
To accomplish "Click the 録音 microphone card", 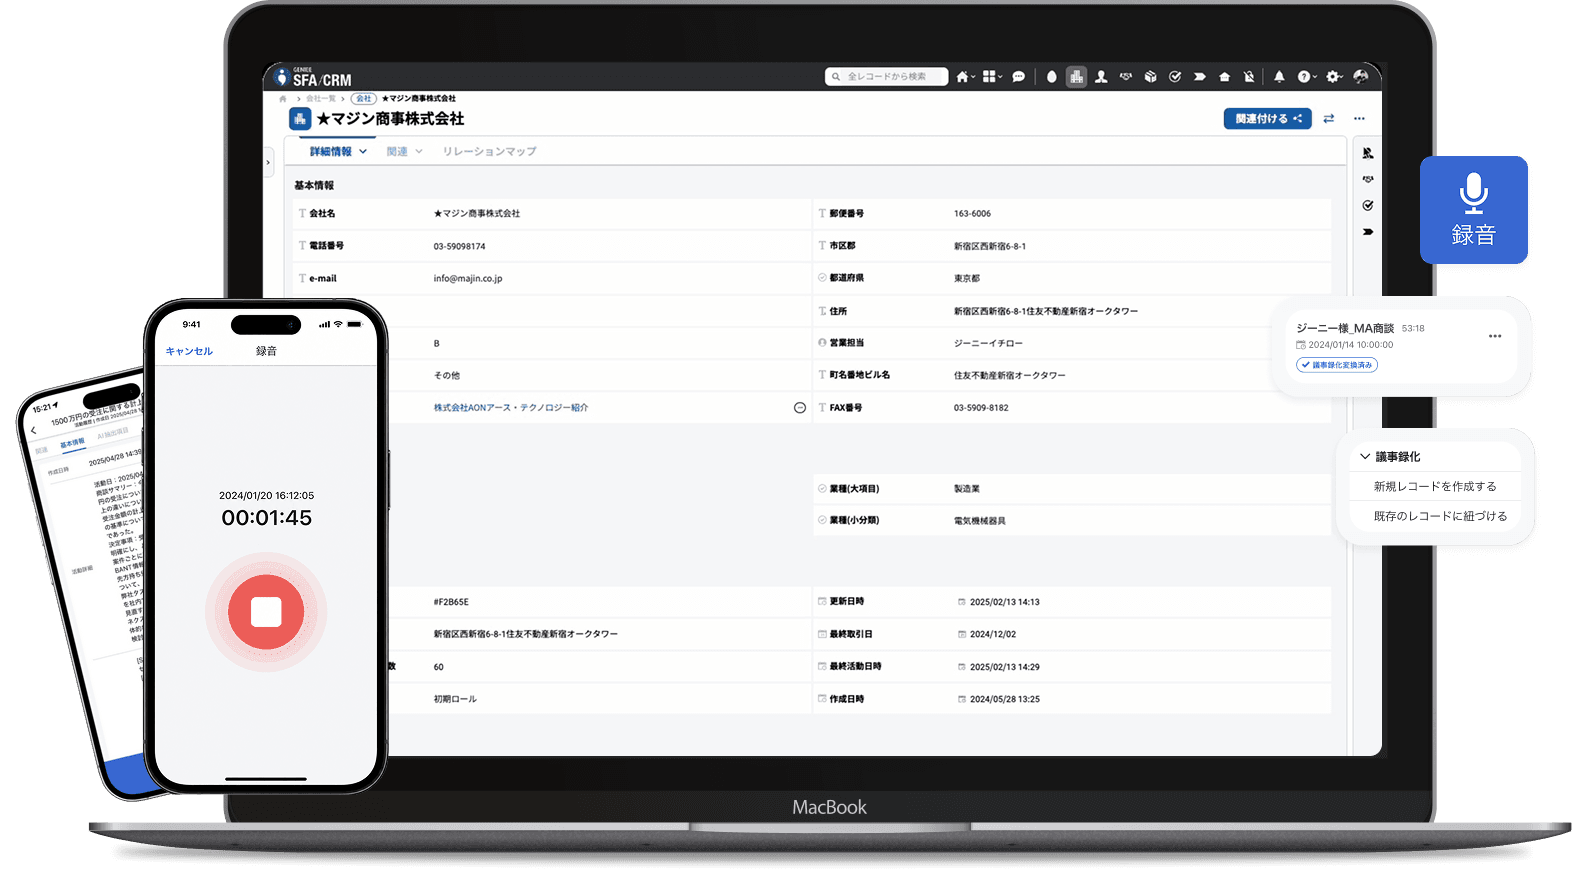I will [1473, 210].
